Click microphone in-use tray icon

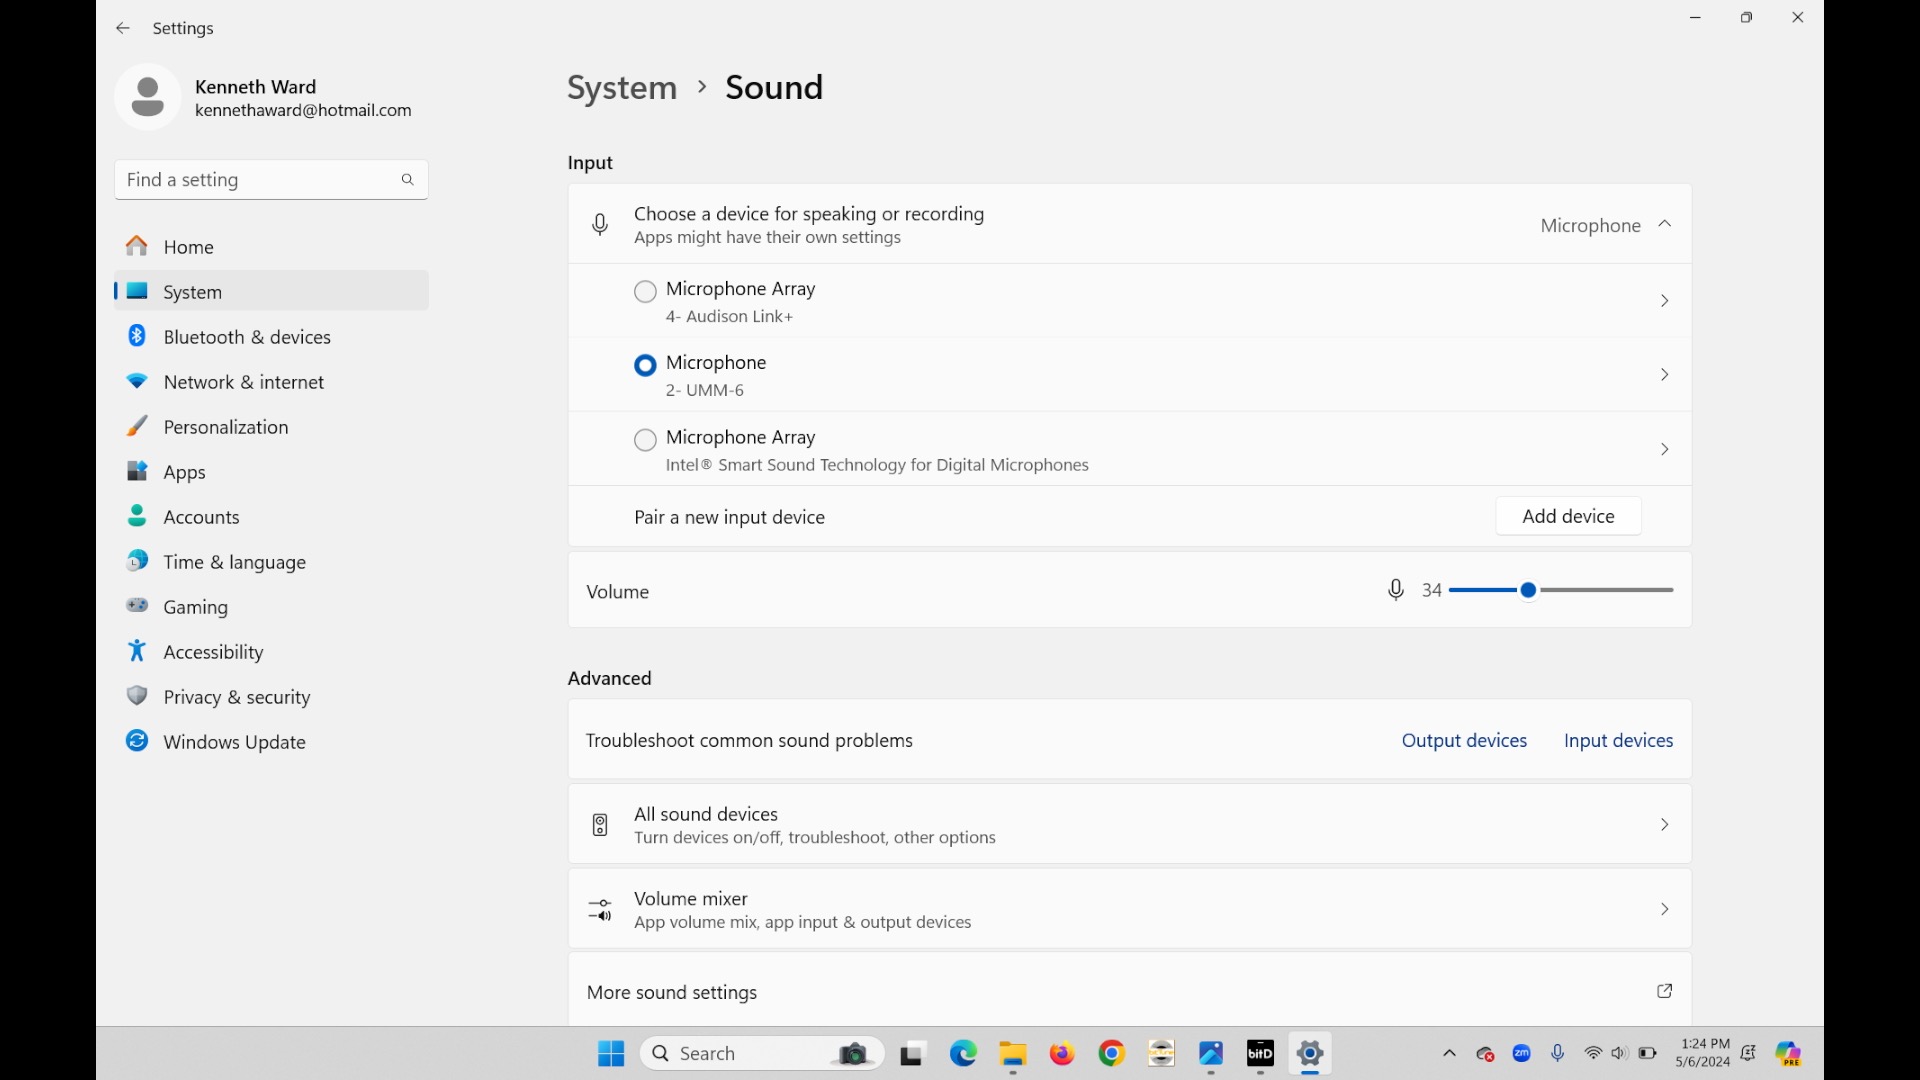(1558, 1054)
